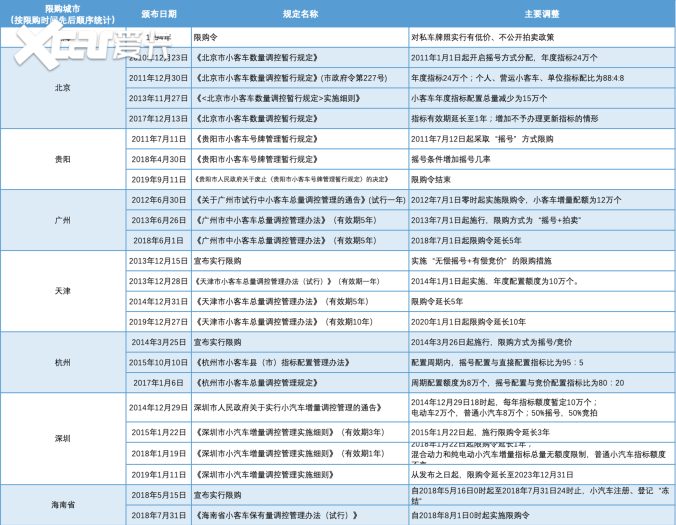Select the 贵阳 city cell
The image size is (676, 525).
click(x=62, y=159)
